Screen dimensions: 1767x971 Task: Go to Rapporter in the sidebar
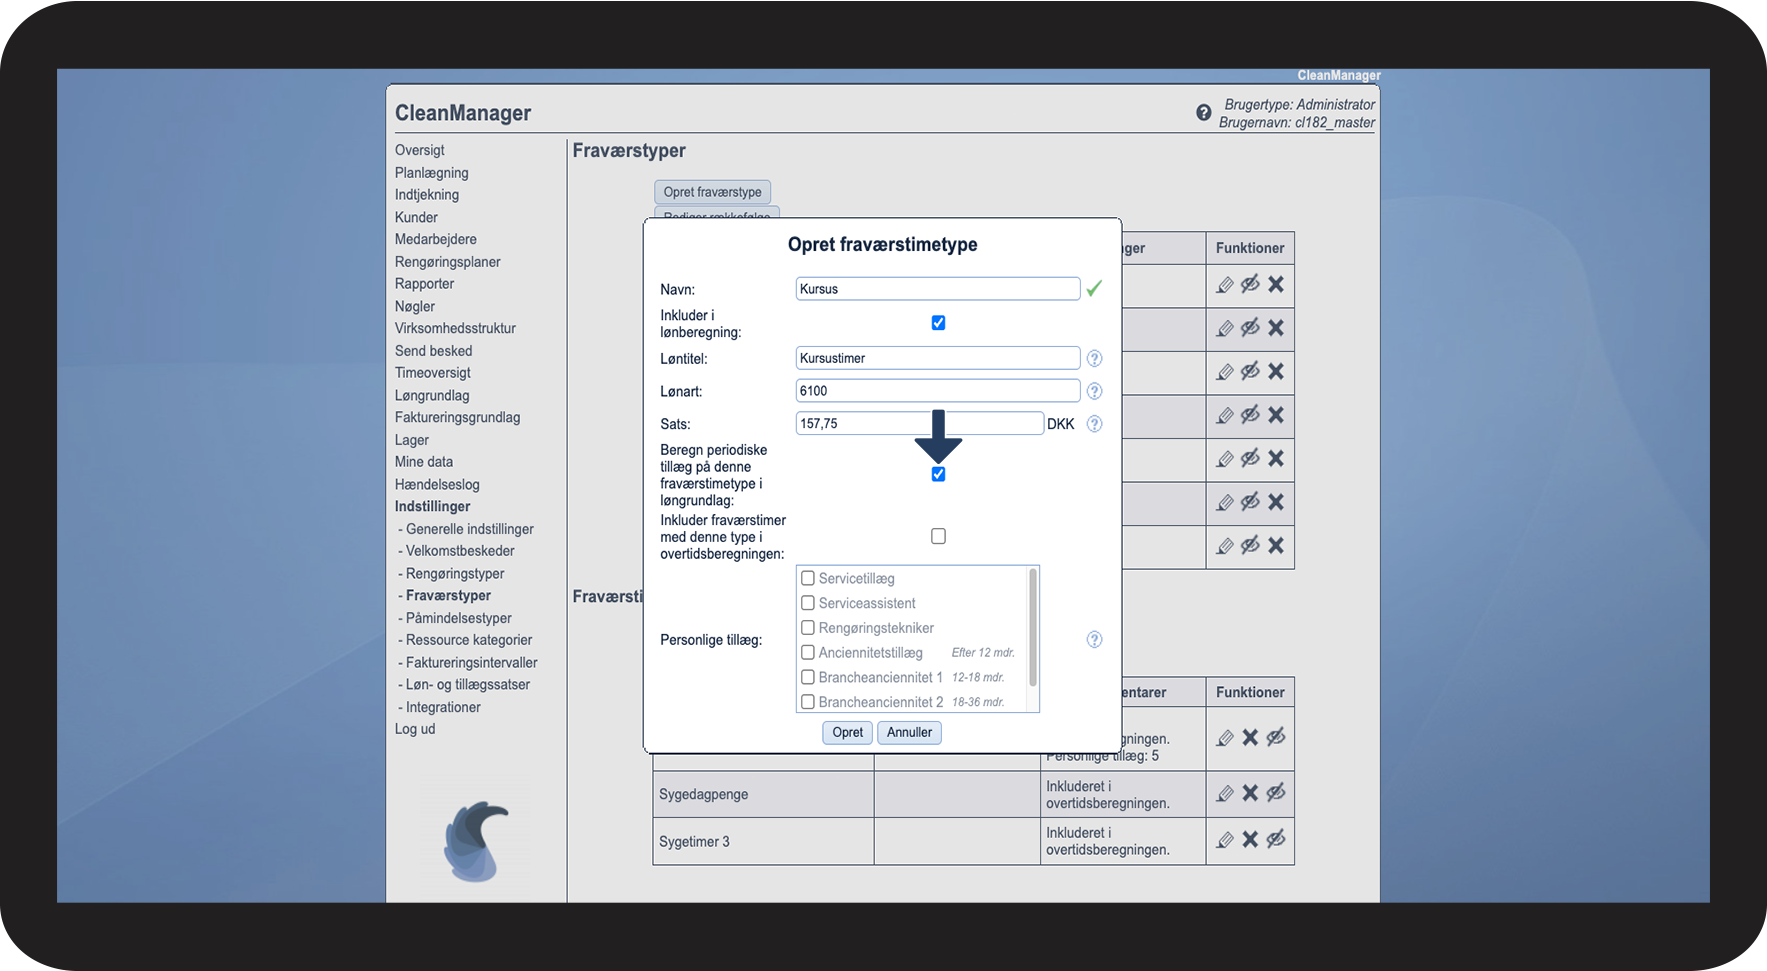[424, 284]
